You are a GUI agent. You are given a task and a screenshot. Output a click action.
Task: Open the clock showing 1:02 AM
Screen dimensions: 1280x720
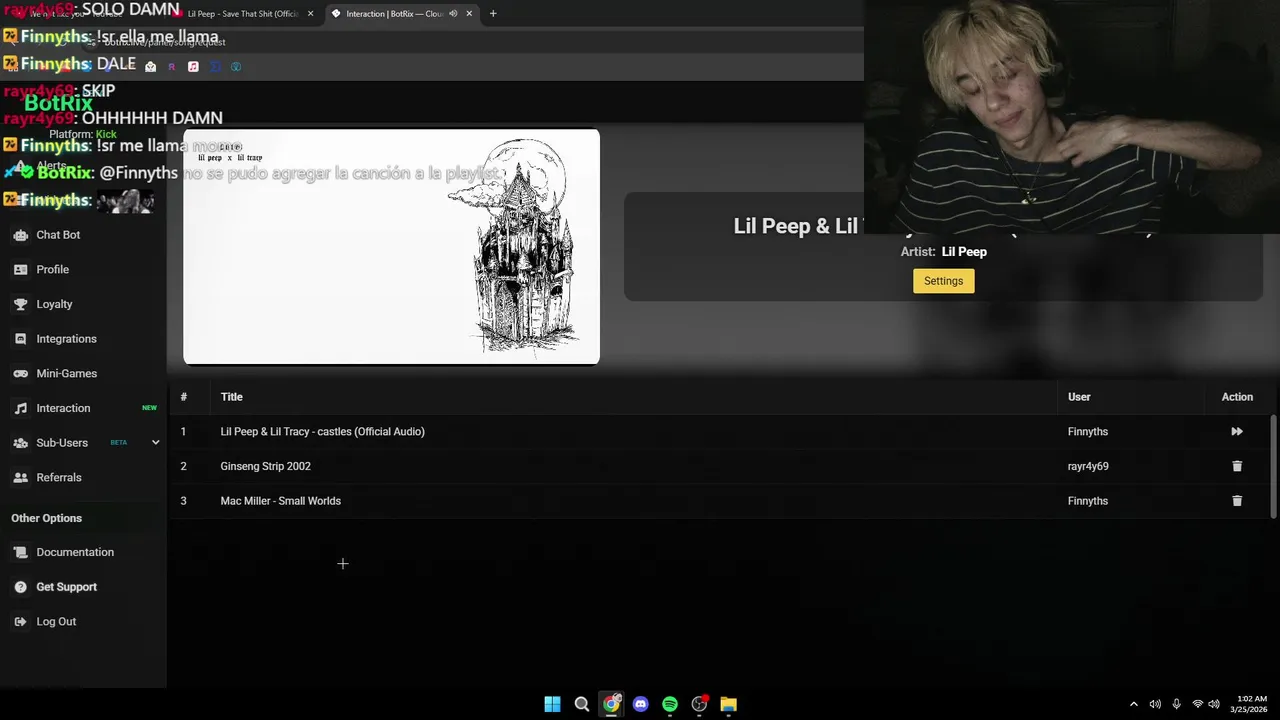tap(1251, 704)
